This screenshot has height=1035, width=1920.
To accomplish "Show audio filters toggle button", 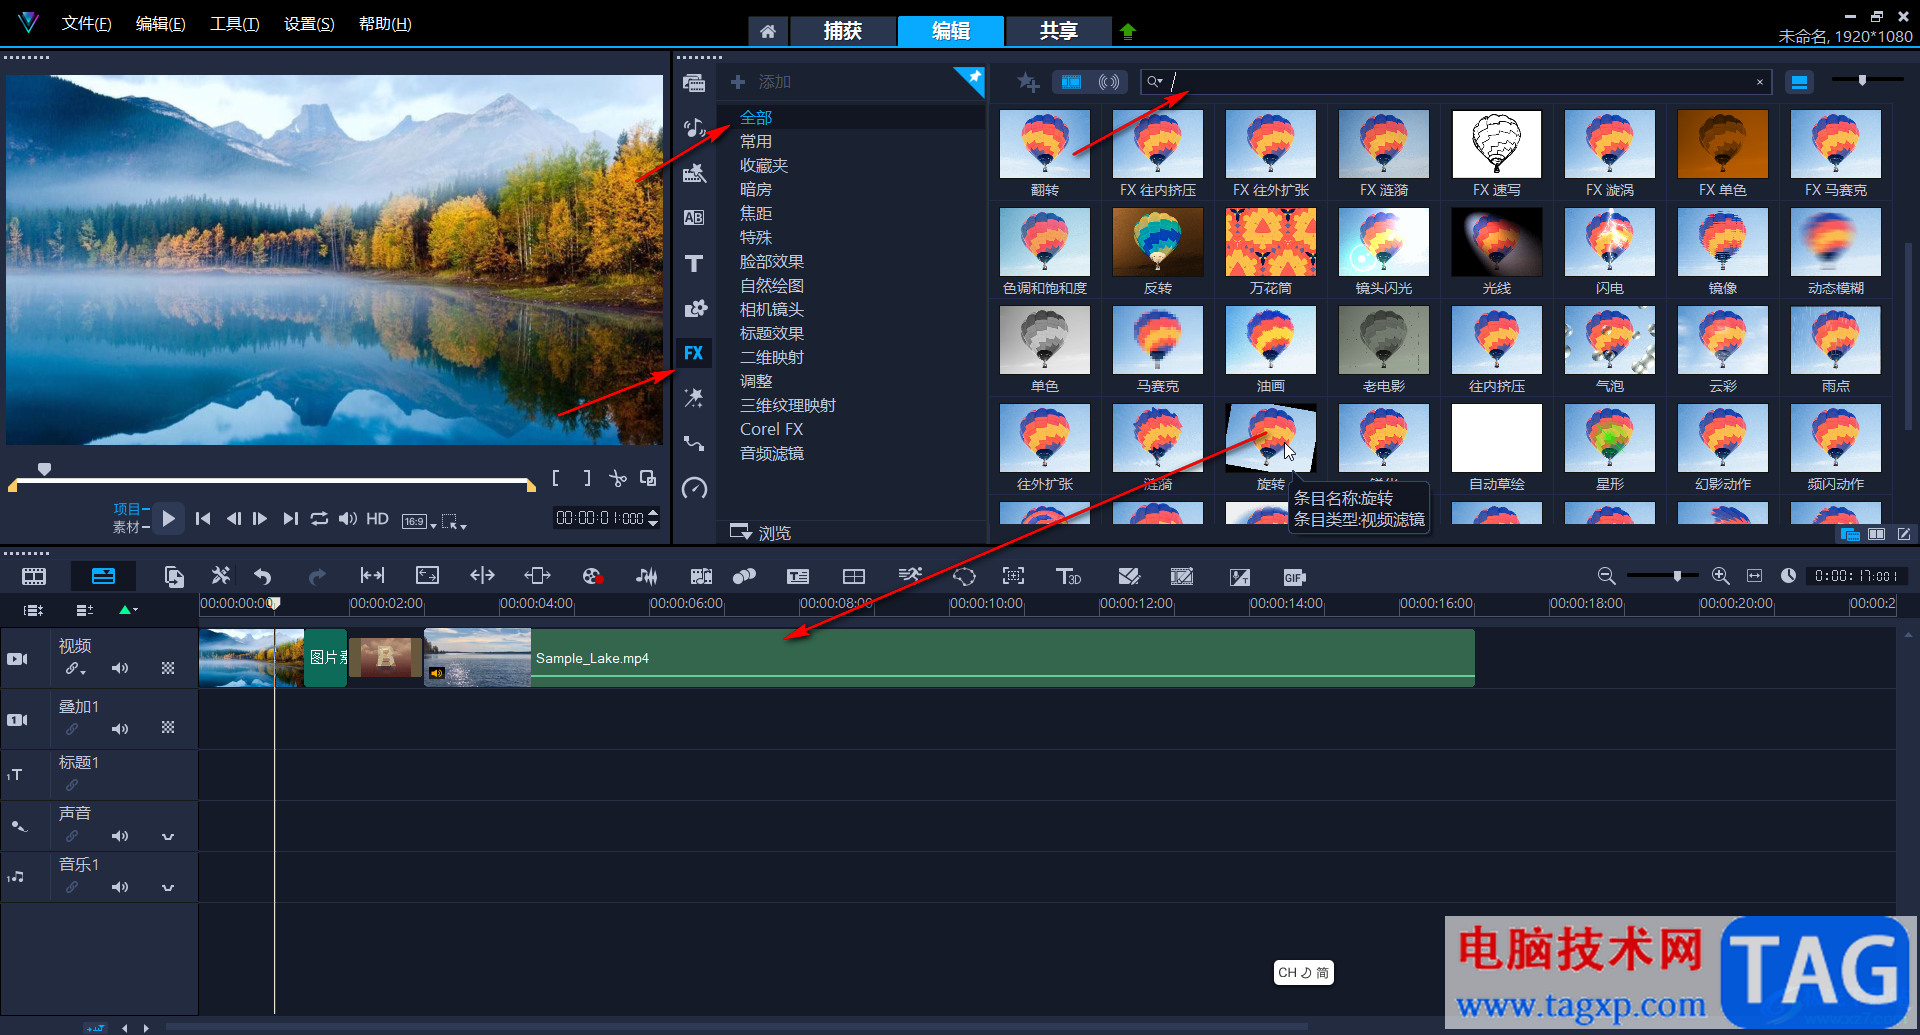I will [x=1109, y=82].
